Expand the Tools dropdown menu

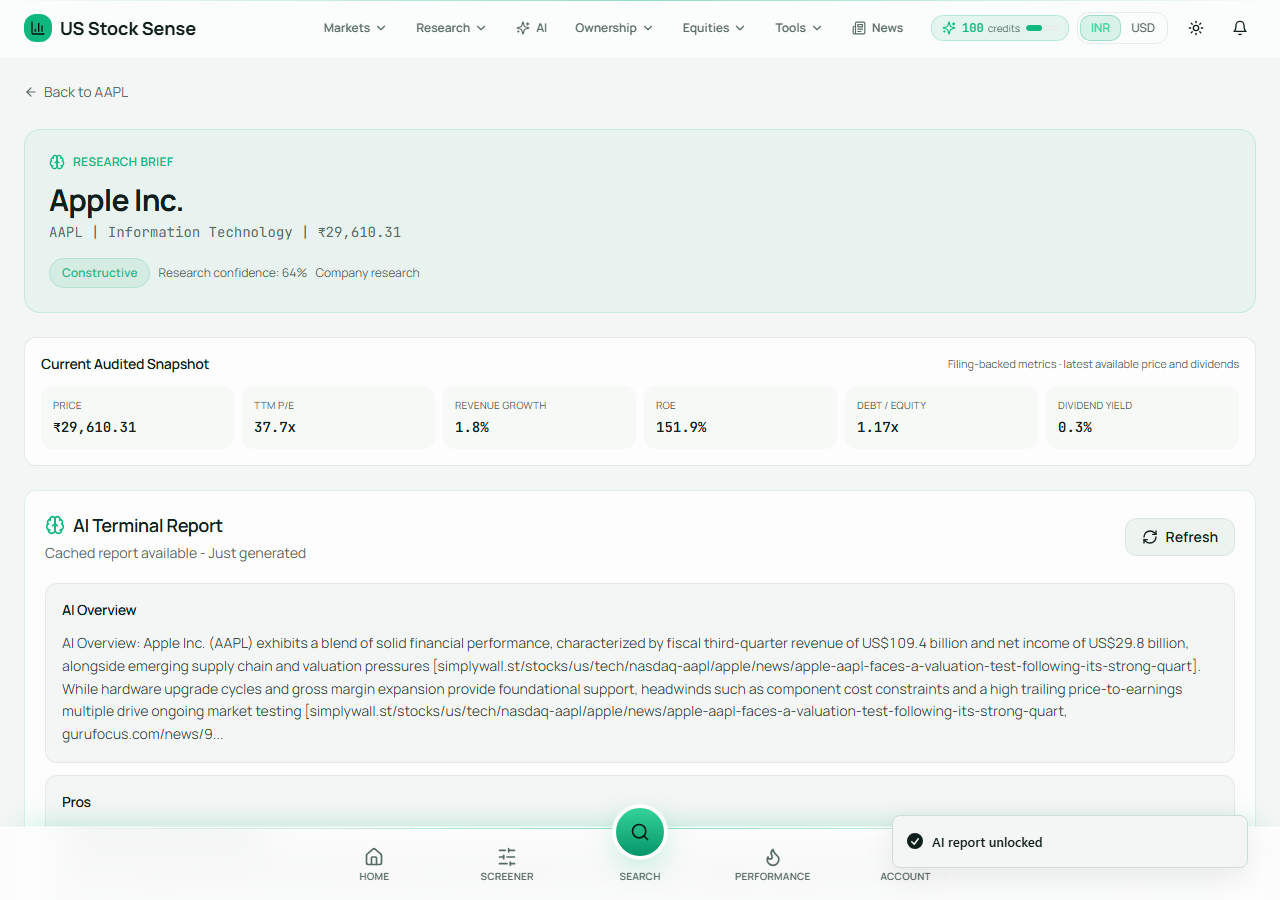799,28
